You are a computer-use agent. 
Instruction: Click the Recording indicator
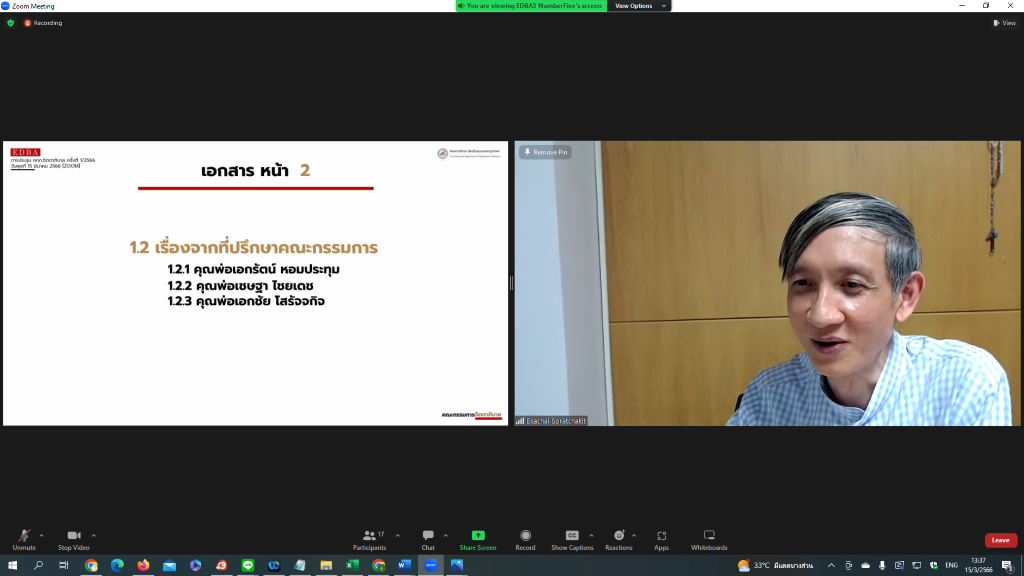point(43,23)
